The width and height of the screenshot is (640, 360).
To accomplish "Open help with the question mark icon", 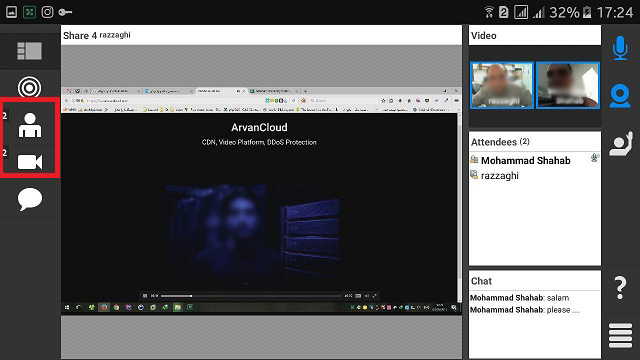I will coord(620,288).
